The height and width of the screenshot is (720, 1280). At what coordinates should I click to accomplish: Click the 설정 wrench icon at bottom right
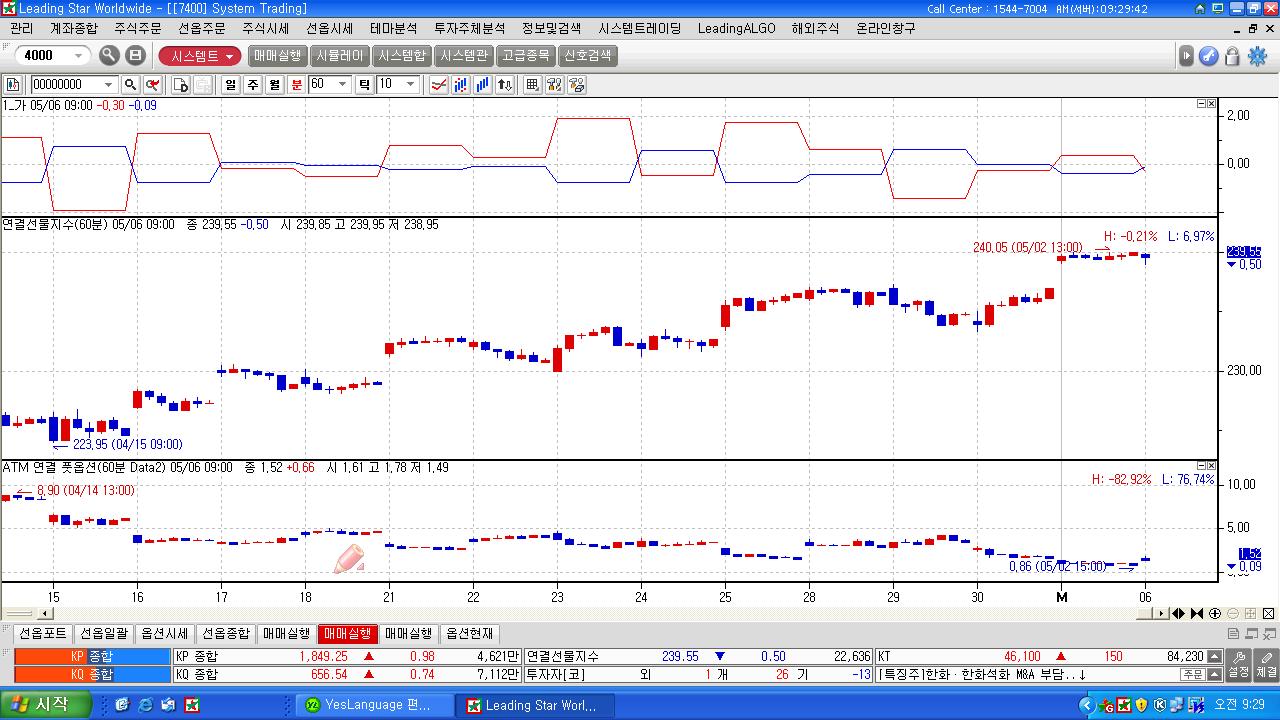click(x=1238, y=664)
